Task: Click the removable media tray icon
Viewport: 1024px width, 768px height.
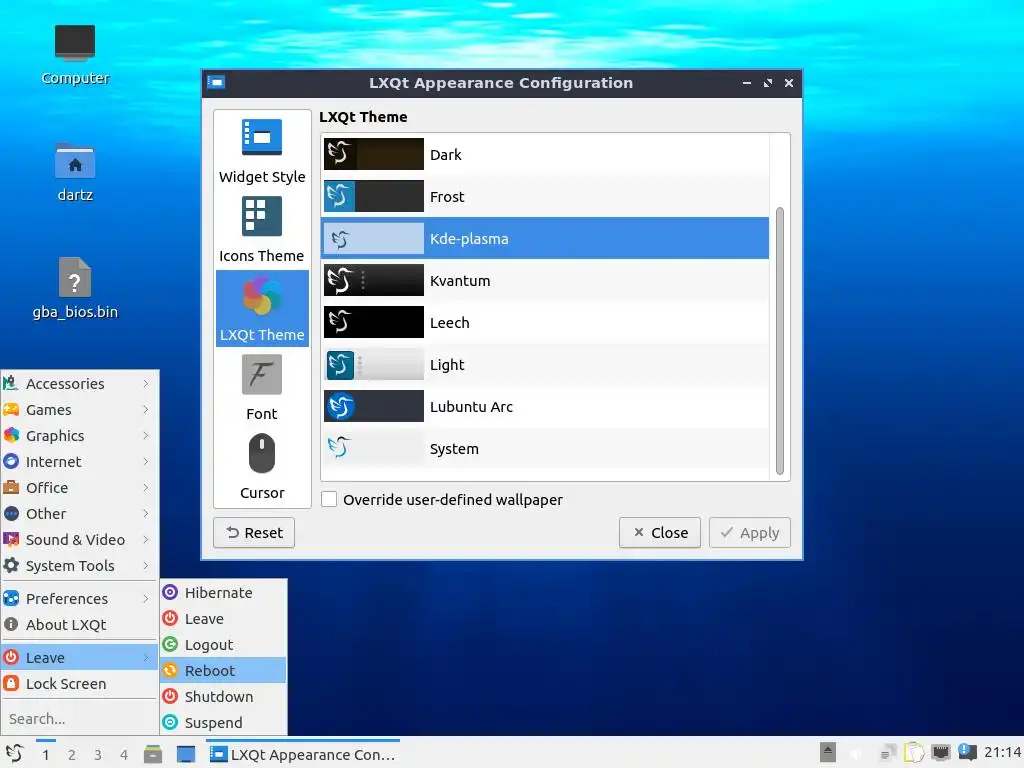Action: [x=827, y=752]
